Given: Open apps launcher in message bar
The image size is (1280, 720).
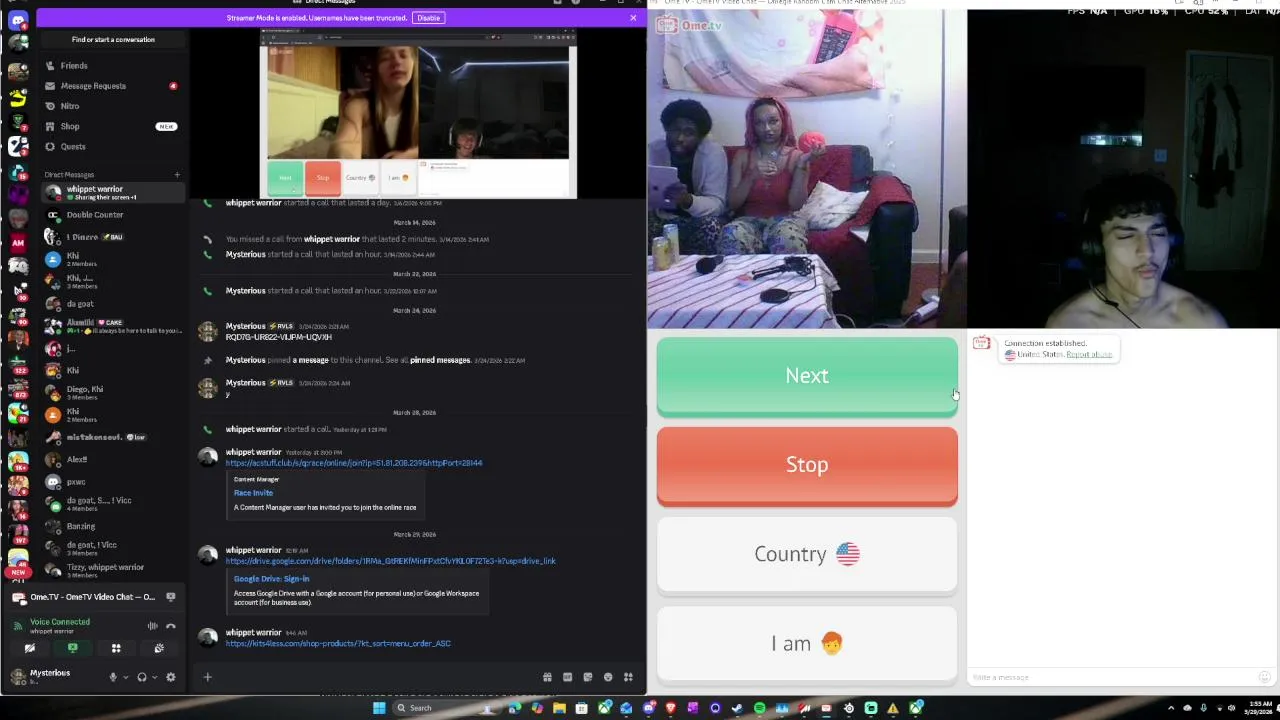Looking at the screenshot, I should 628,677.
